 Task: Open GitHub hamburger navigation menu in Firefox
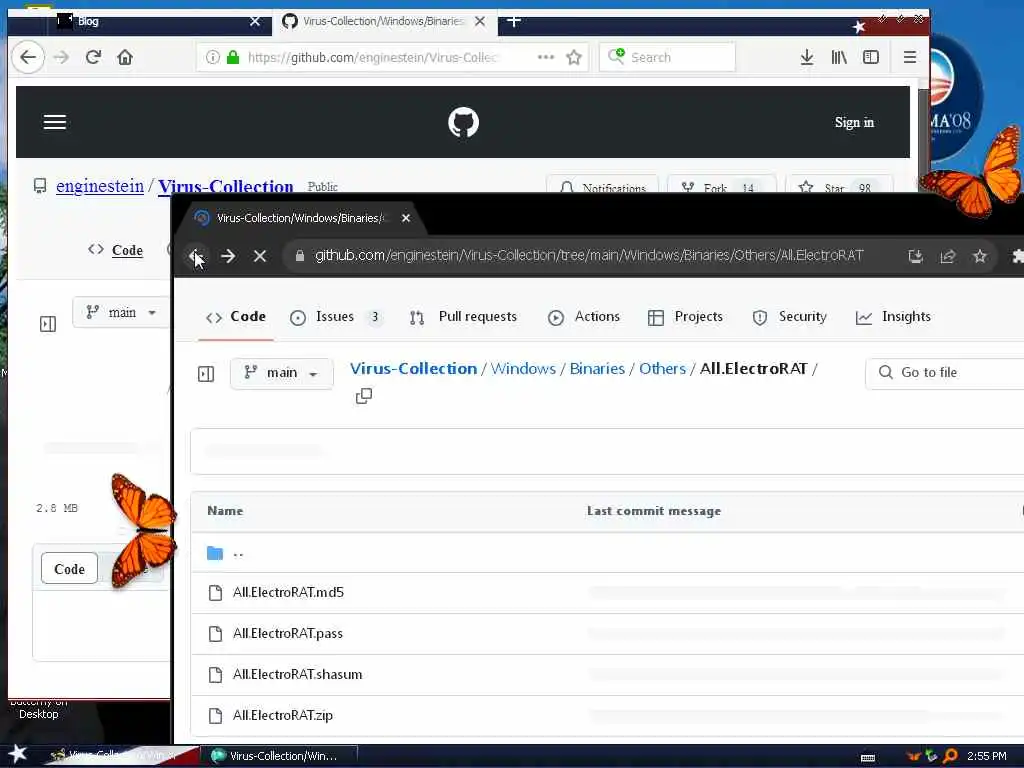55,122
